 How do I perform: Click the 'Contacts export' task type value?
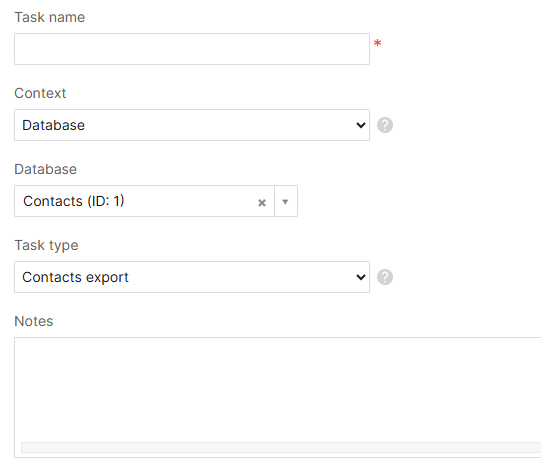[x=75, y=277]
